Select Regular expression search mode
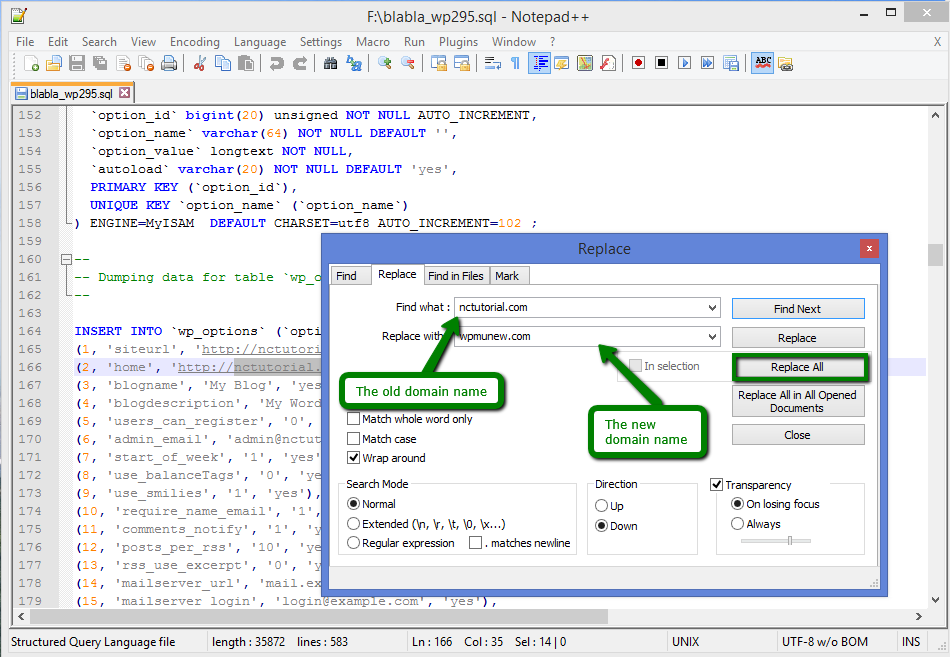The width and height of the screenshot is (950, 657). pyautogui.click(x=353, y=543)
